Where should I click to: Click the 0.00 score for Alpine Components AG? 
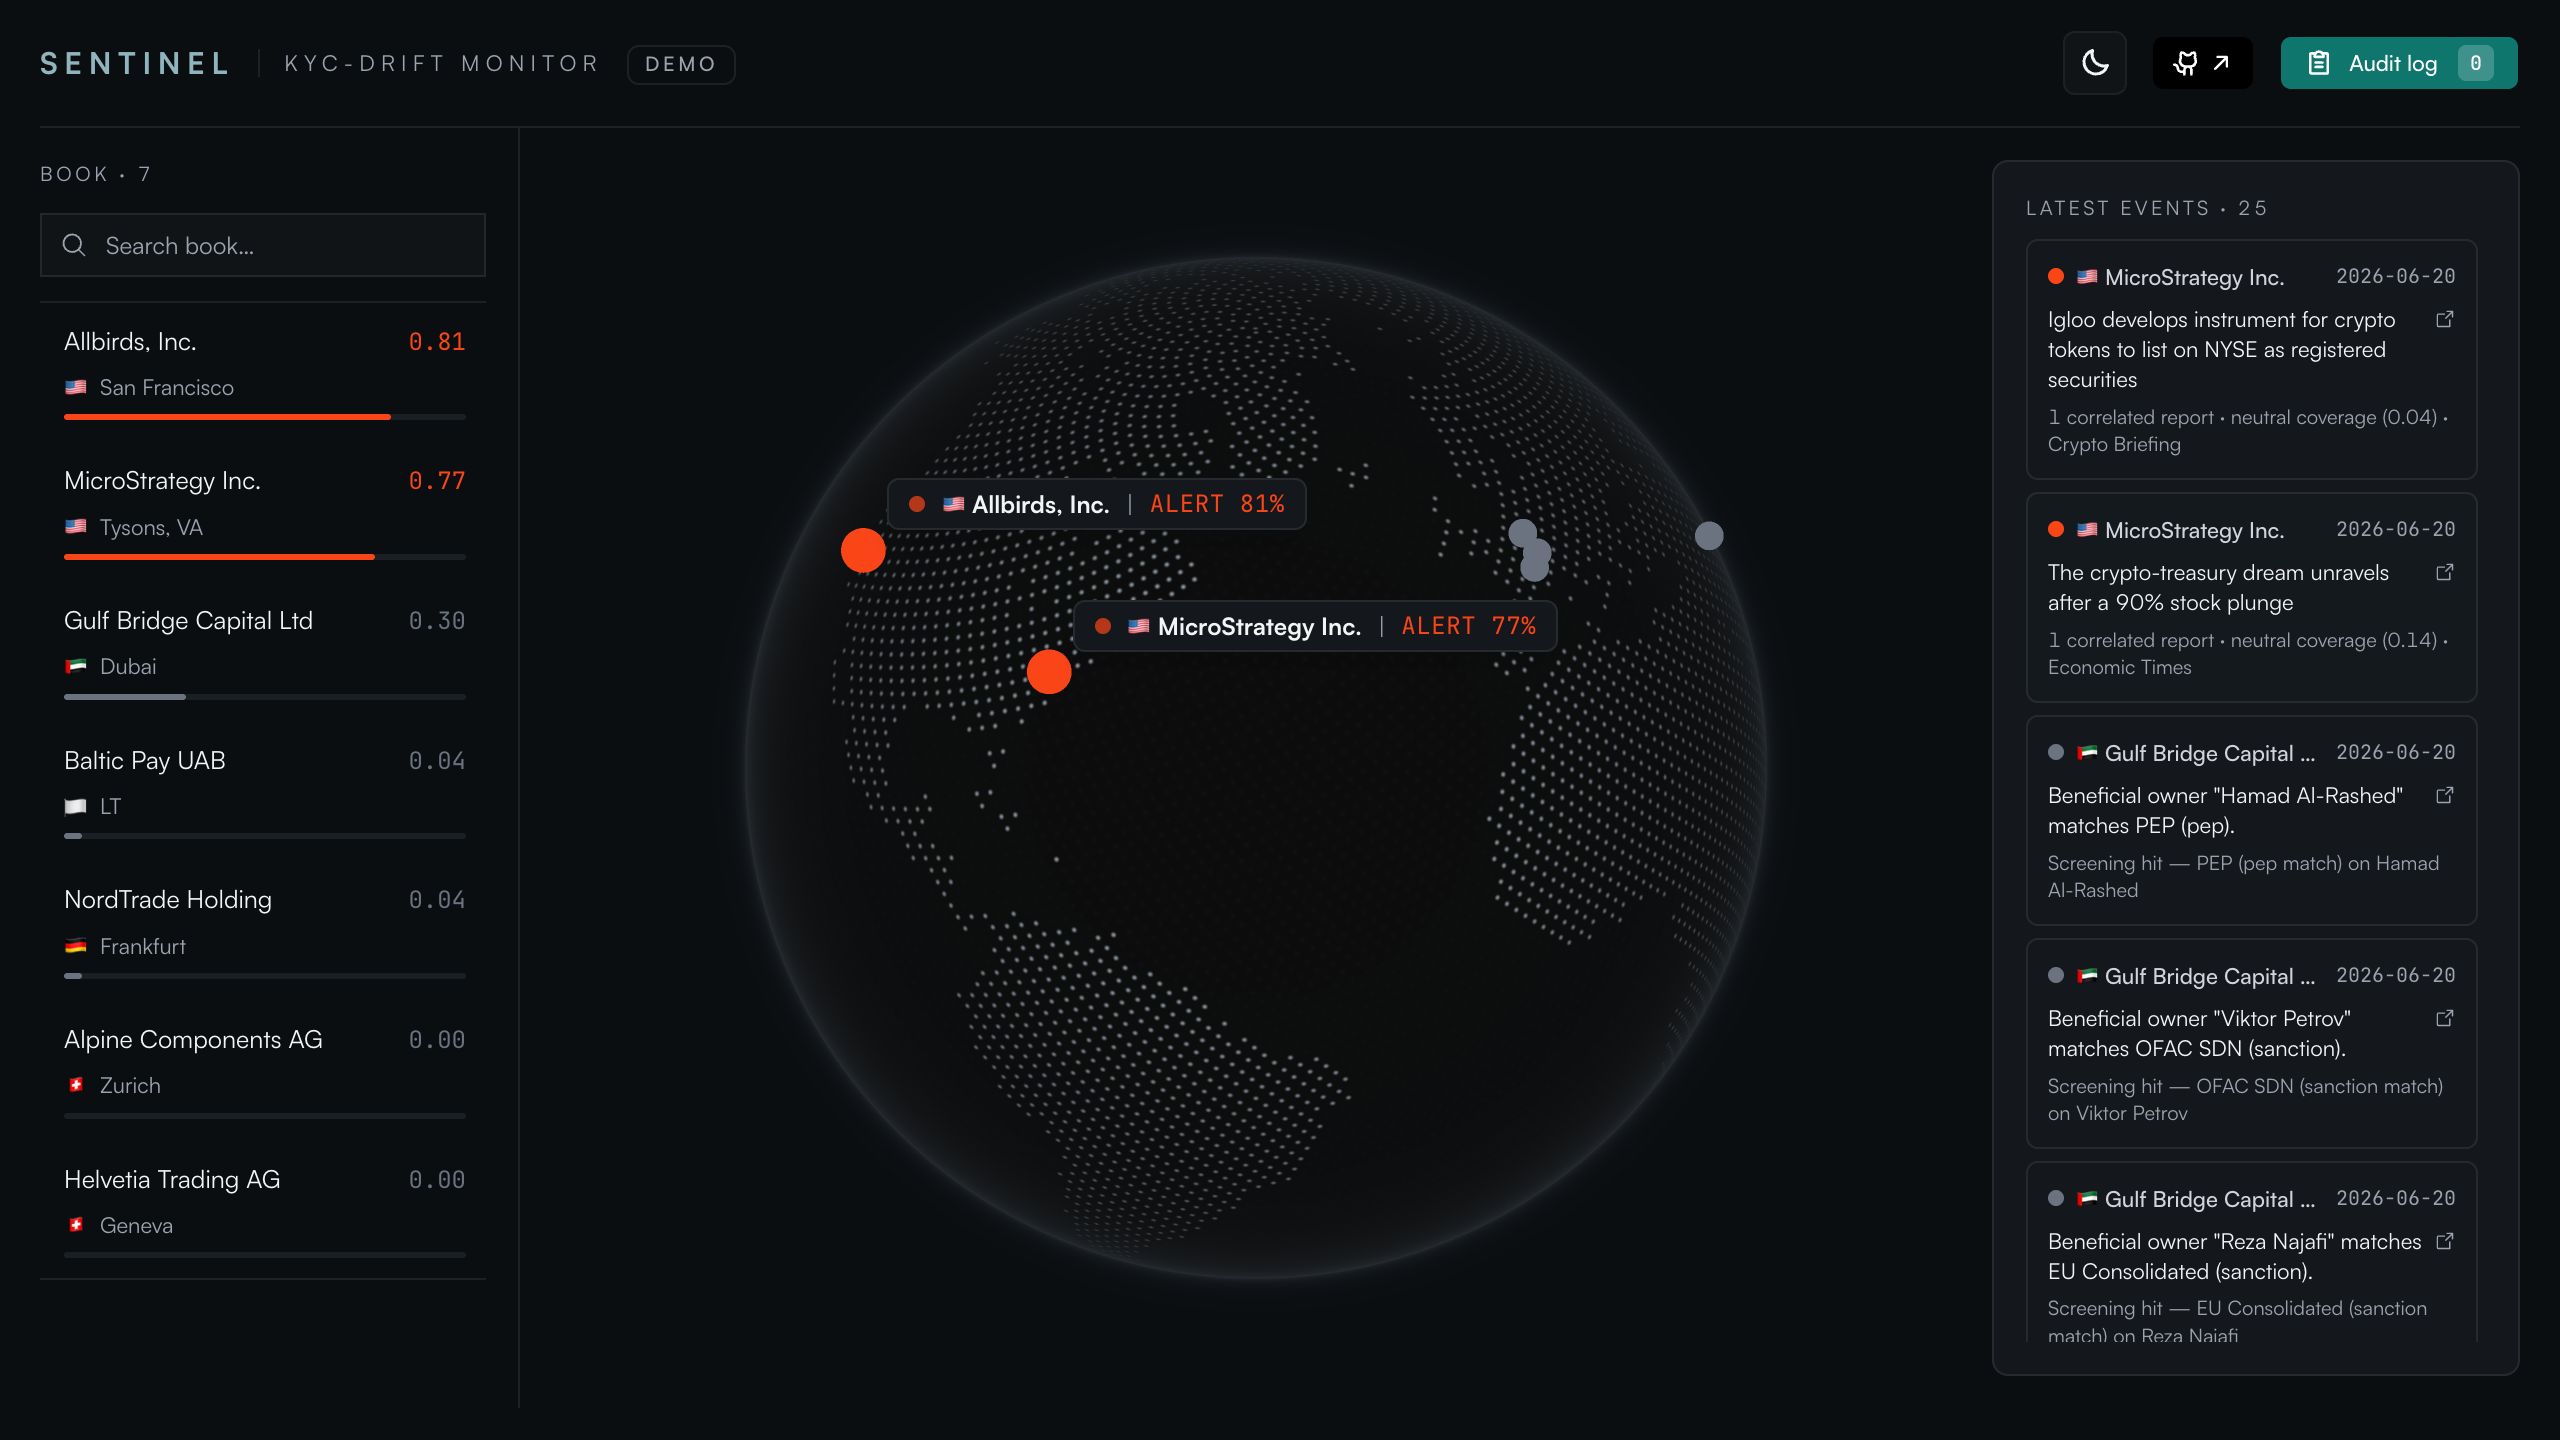pos(437,1040)
